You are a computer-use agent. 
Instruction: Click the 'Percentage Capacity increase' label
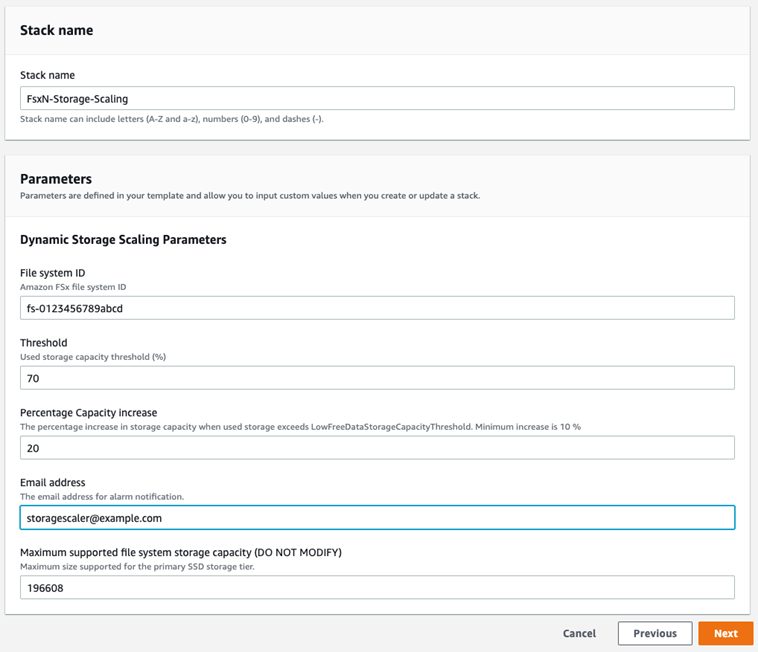coord(88,413)
